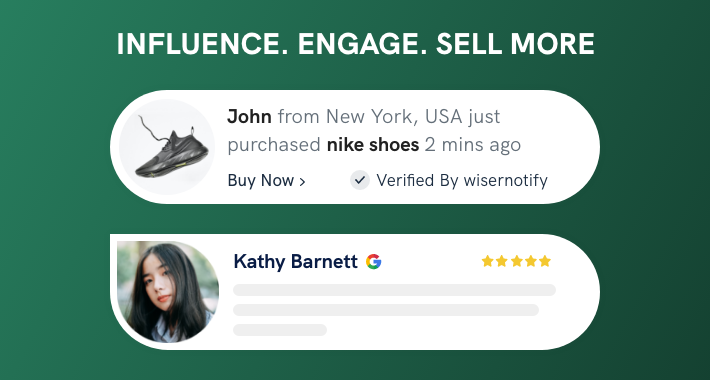Screen dimensions: 710x380
Task: Click the second review placeholder text line
Action: pos(386,310)
